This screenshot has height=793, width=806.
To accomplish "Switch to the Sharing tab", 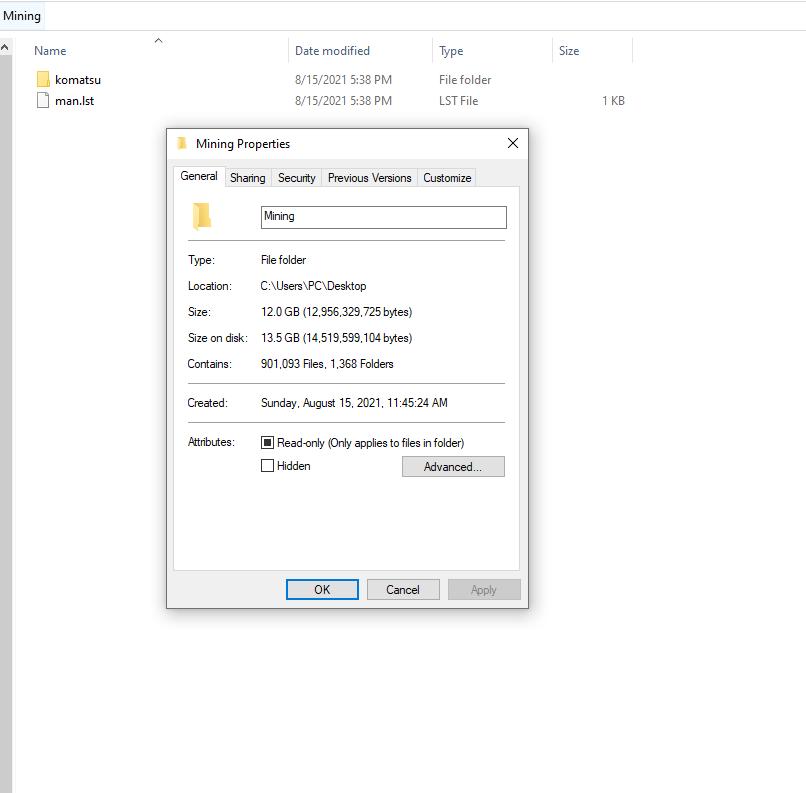I will (x=248, y=178).
